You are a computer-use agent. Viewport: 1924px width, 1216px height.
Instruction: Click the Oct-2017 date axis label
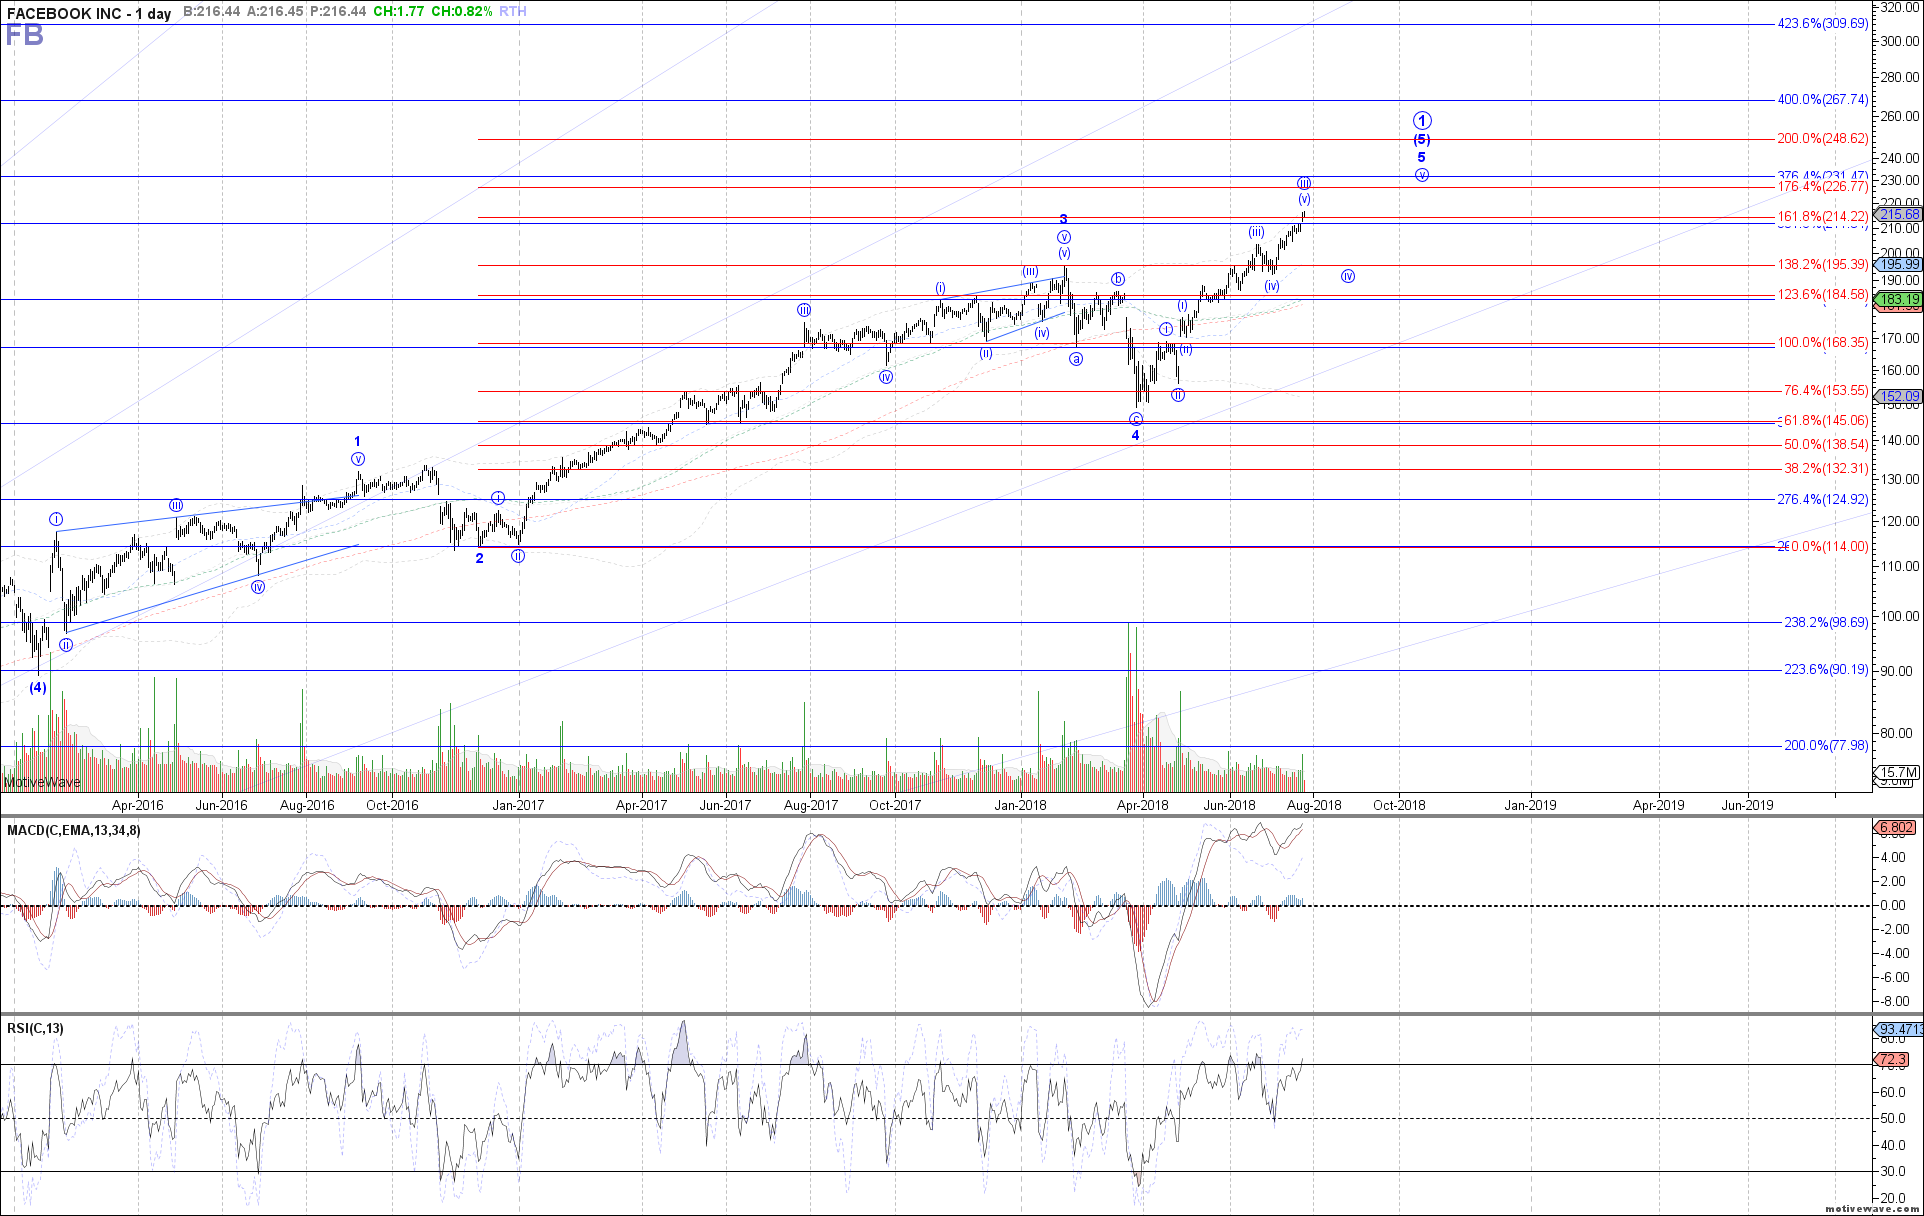pyautogui.click(x=895, y=805)
